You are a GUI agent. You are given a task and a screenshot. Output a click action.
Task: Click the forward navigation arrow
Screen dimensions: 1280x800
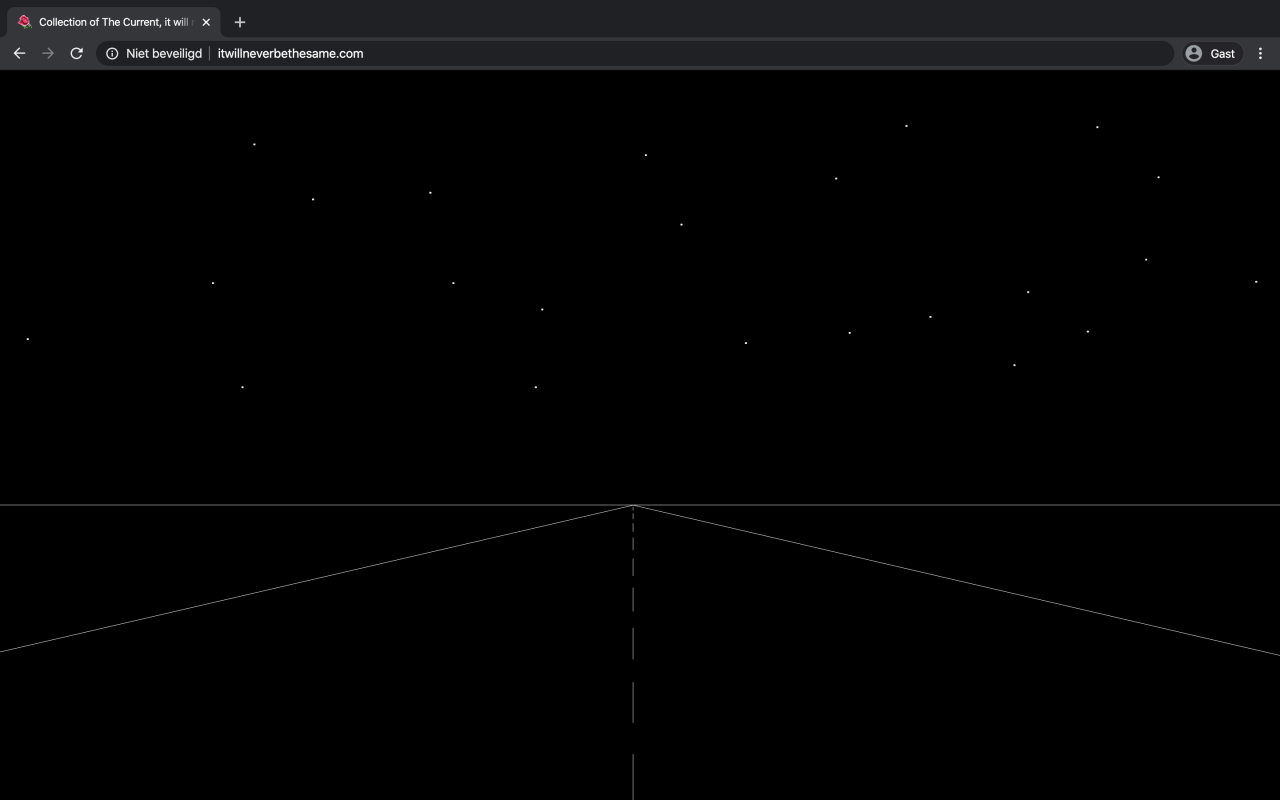48,53
